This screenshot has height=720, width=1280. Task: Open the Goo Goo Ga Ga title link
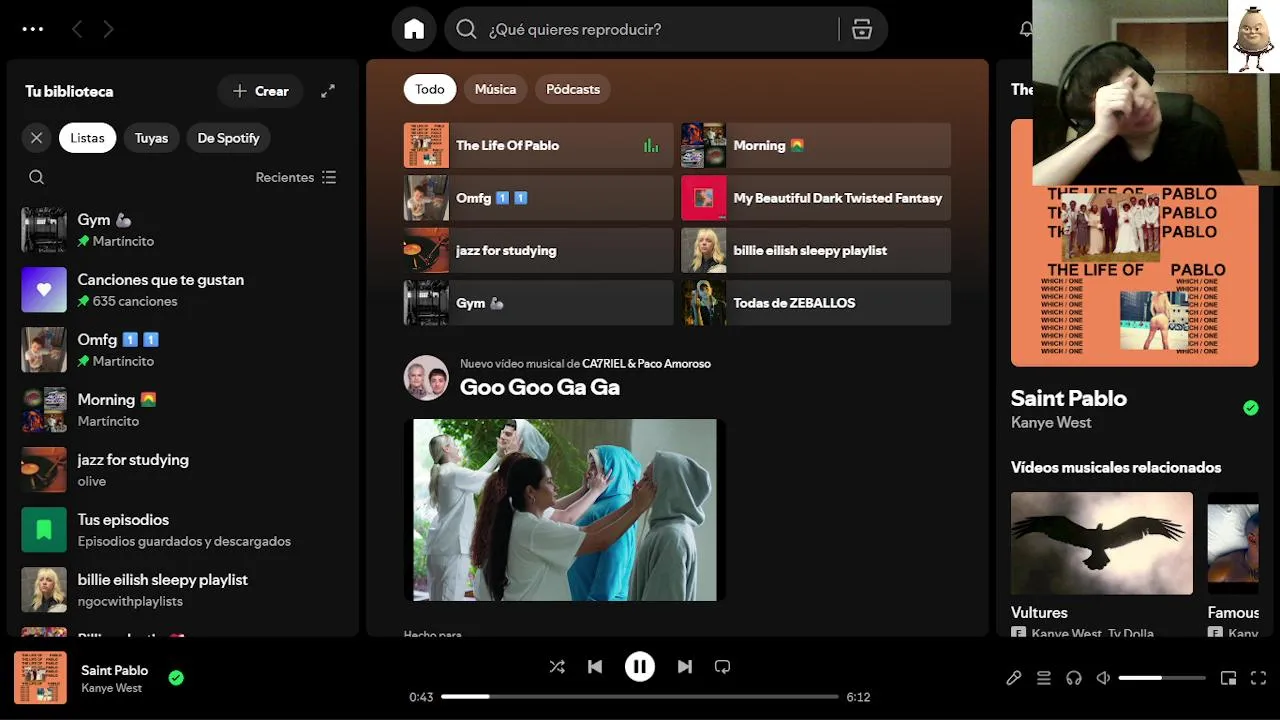pos(540,387)
